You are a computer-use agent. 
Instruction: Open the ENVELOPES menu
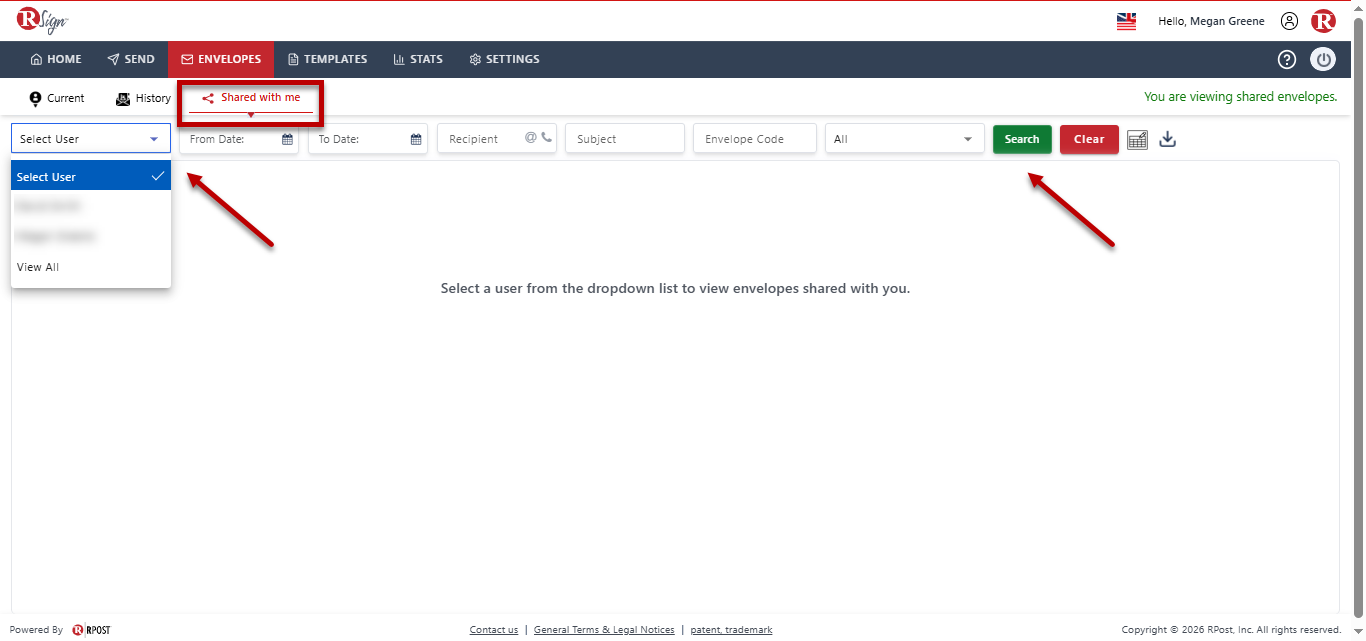[x=221, y=59]
